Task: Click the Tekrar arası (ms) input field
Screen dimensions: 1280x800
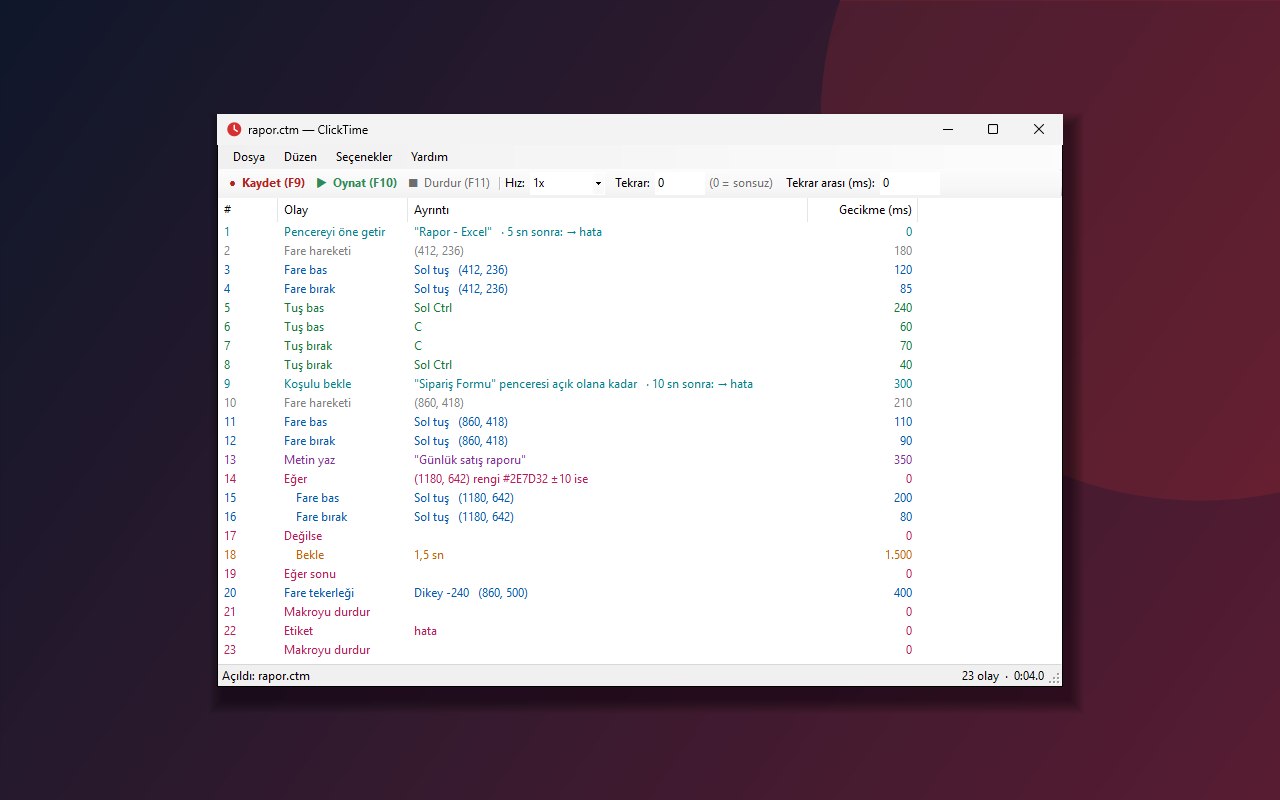Action: pos(909,183)
